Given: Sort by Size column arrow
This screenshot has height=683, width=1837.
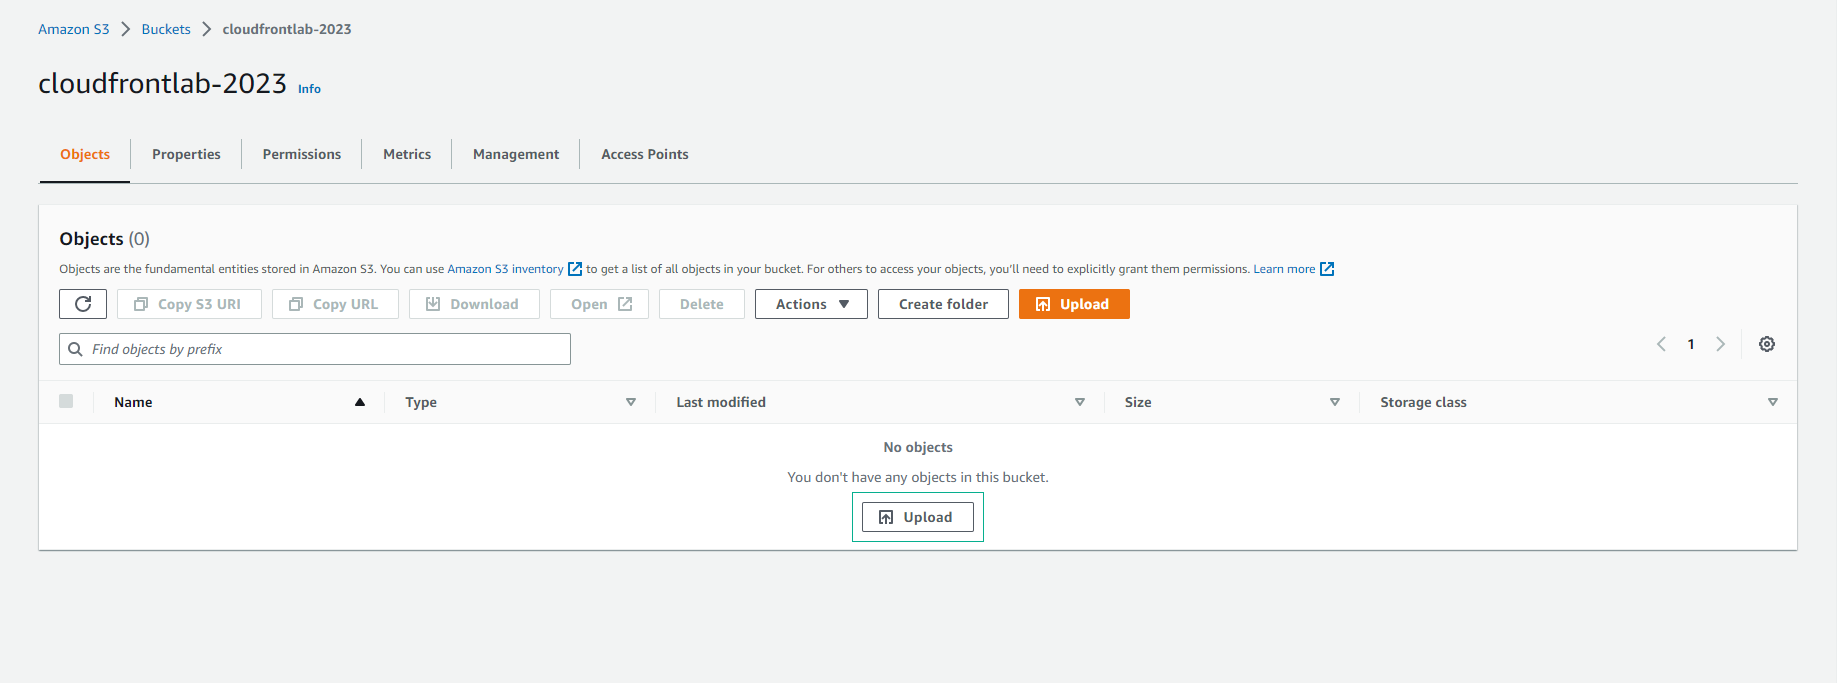Looking at the screenshot, I should [x=1335, y=402].
